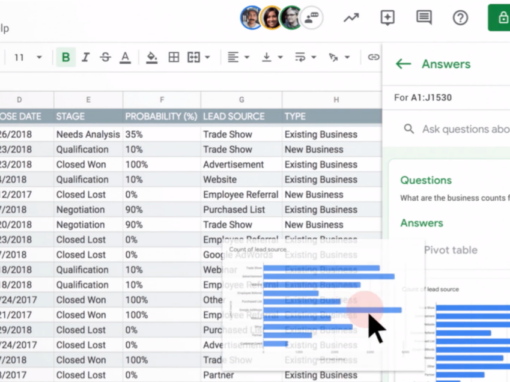Click the horizontal align icon

(233, 57)
